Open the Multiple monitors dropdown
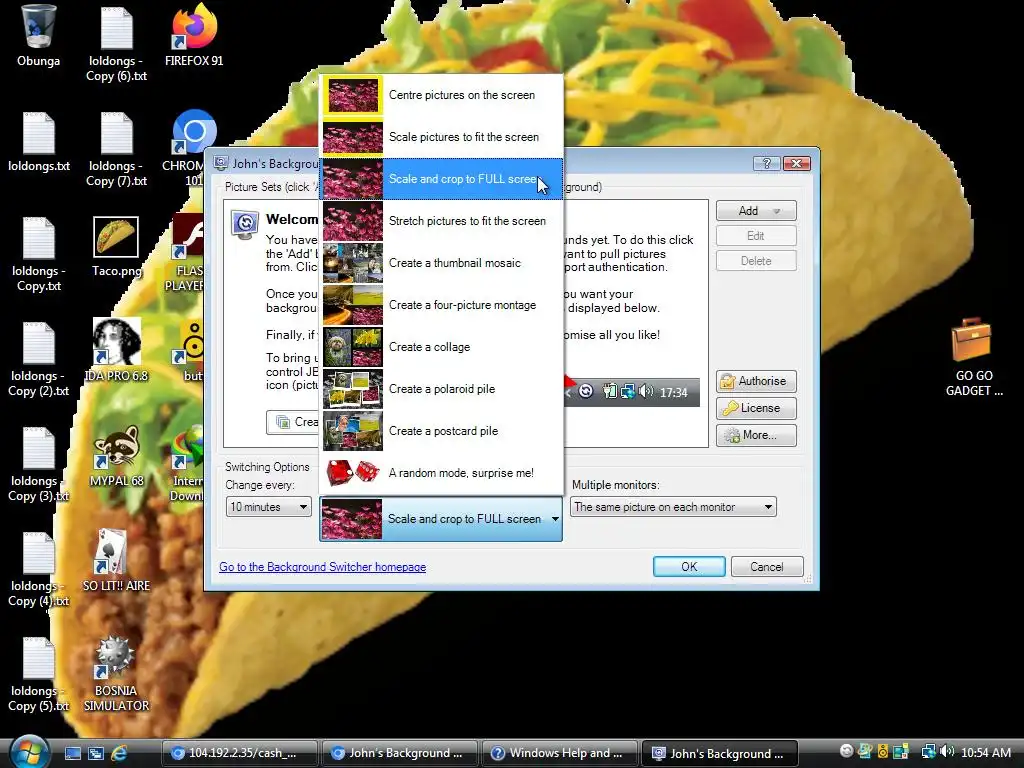This screenshot has height=768, width=1024. (673, 507)
